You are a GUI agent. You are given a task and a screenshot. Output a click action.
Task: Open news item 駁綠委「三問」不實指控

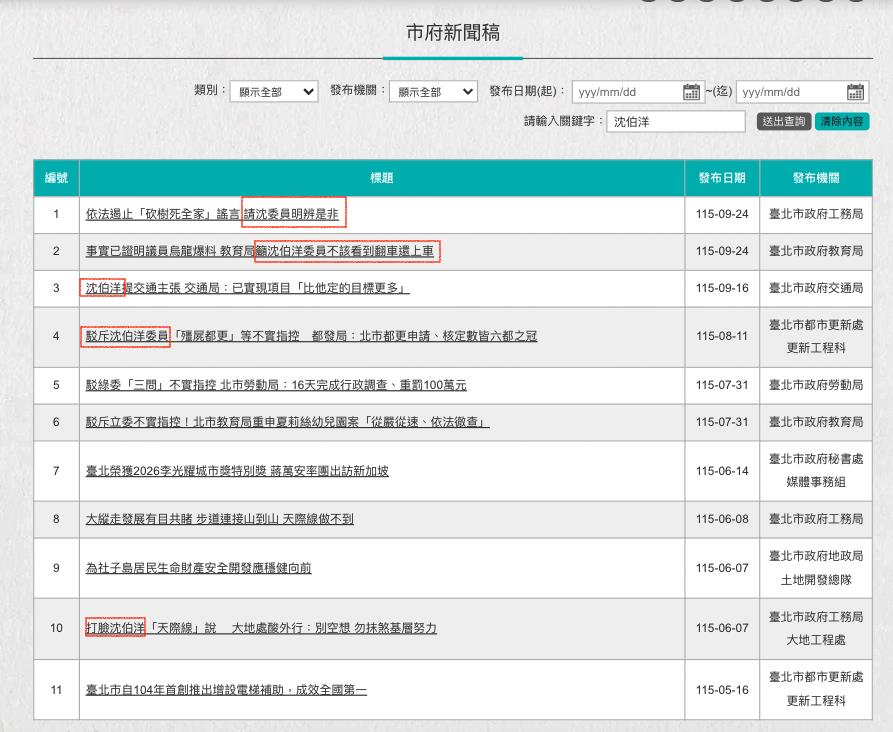[x=276, y=385]
